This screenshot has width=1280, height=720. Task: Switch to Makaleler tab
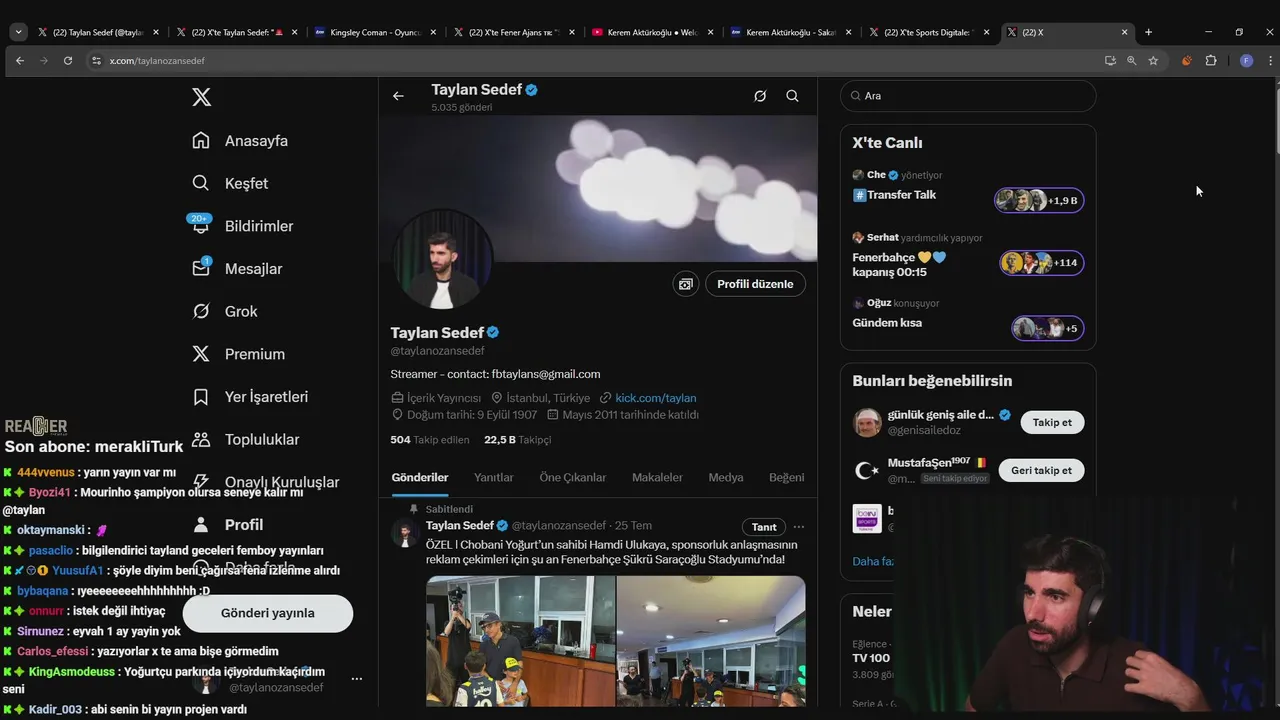pos(657,477)
